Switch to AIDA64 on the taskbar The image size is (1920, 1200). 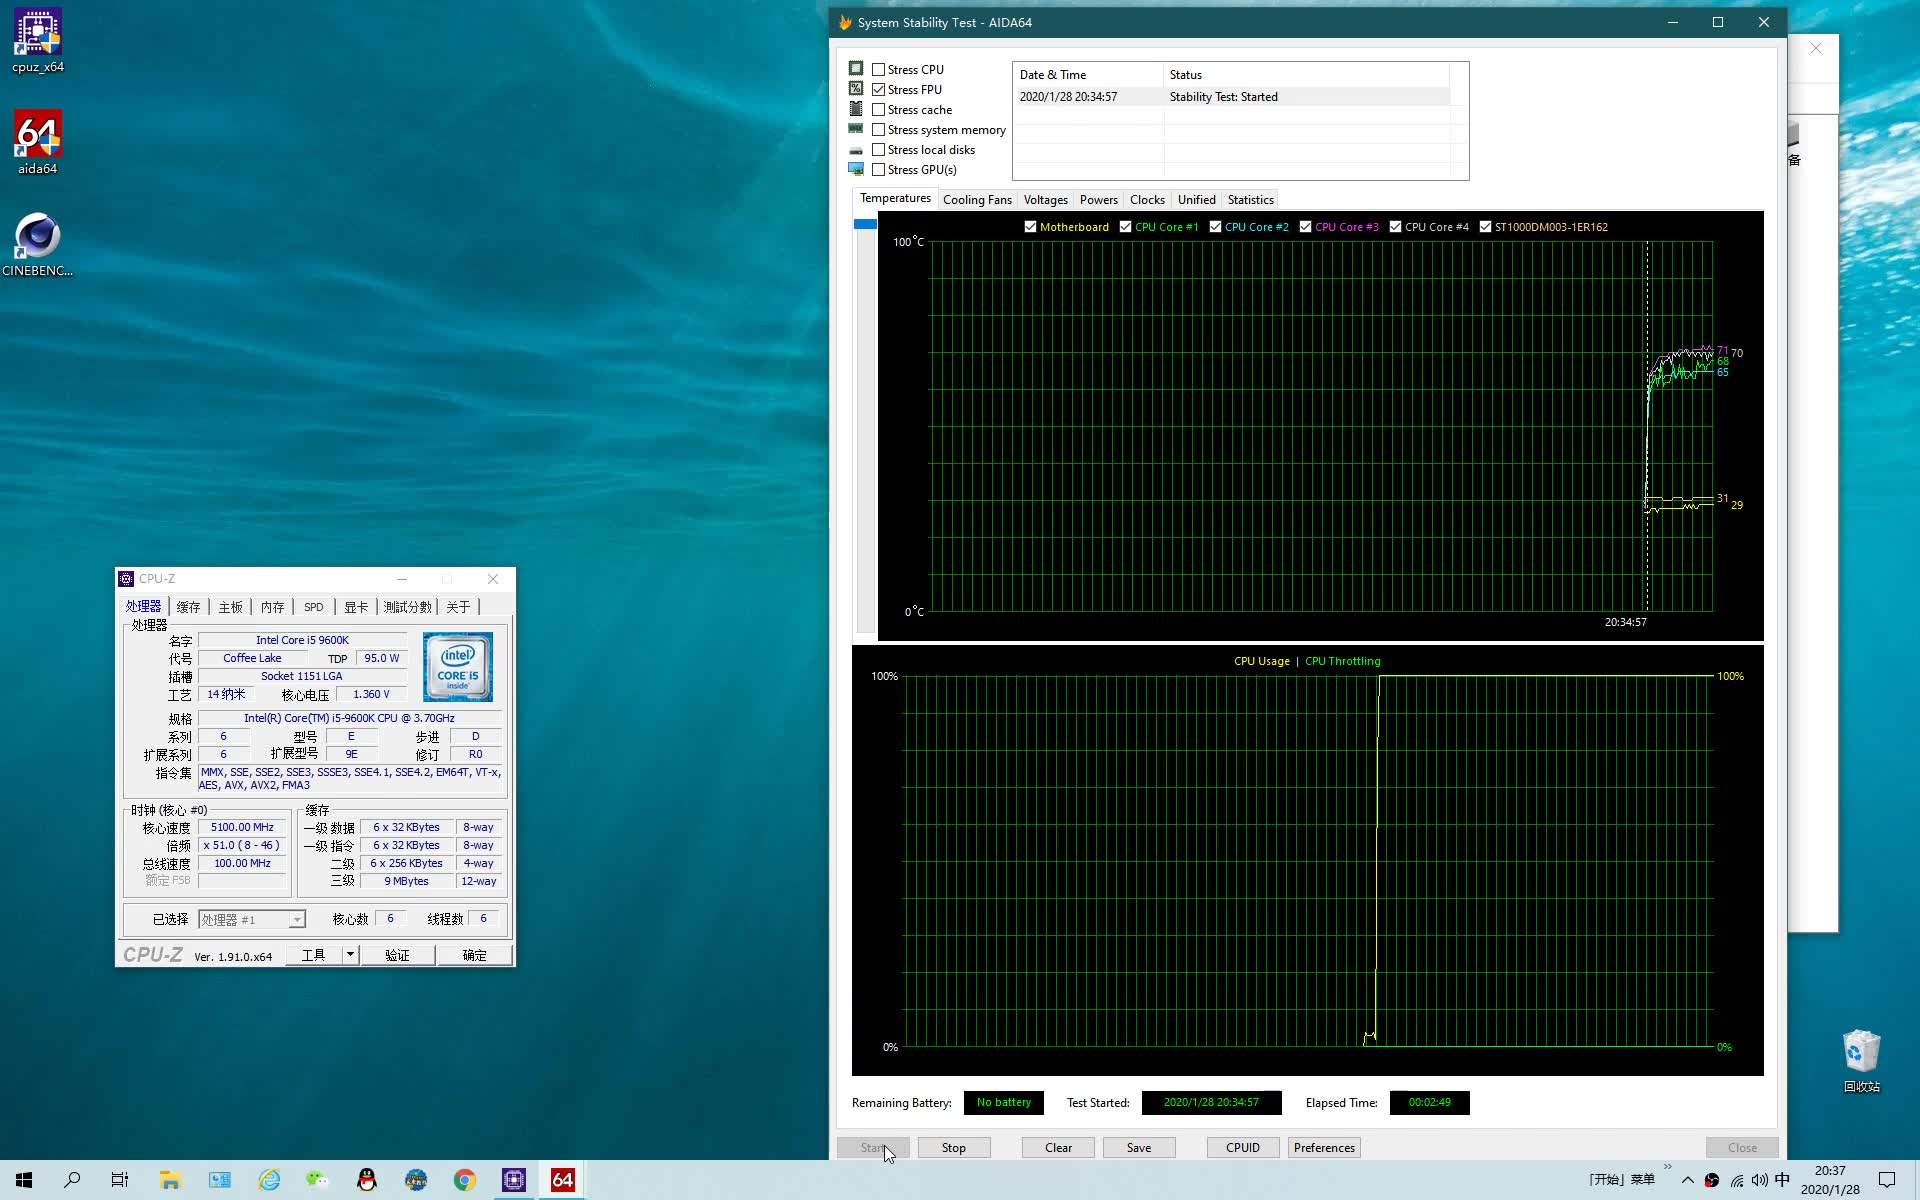click(x=563, y=1180)
